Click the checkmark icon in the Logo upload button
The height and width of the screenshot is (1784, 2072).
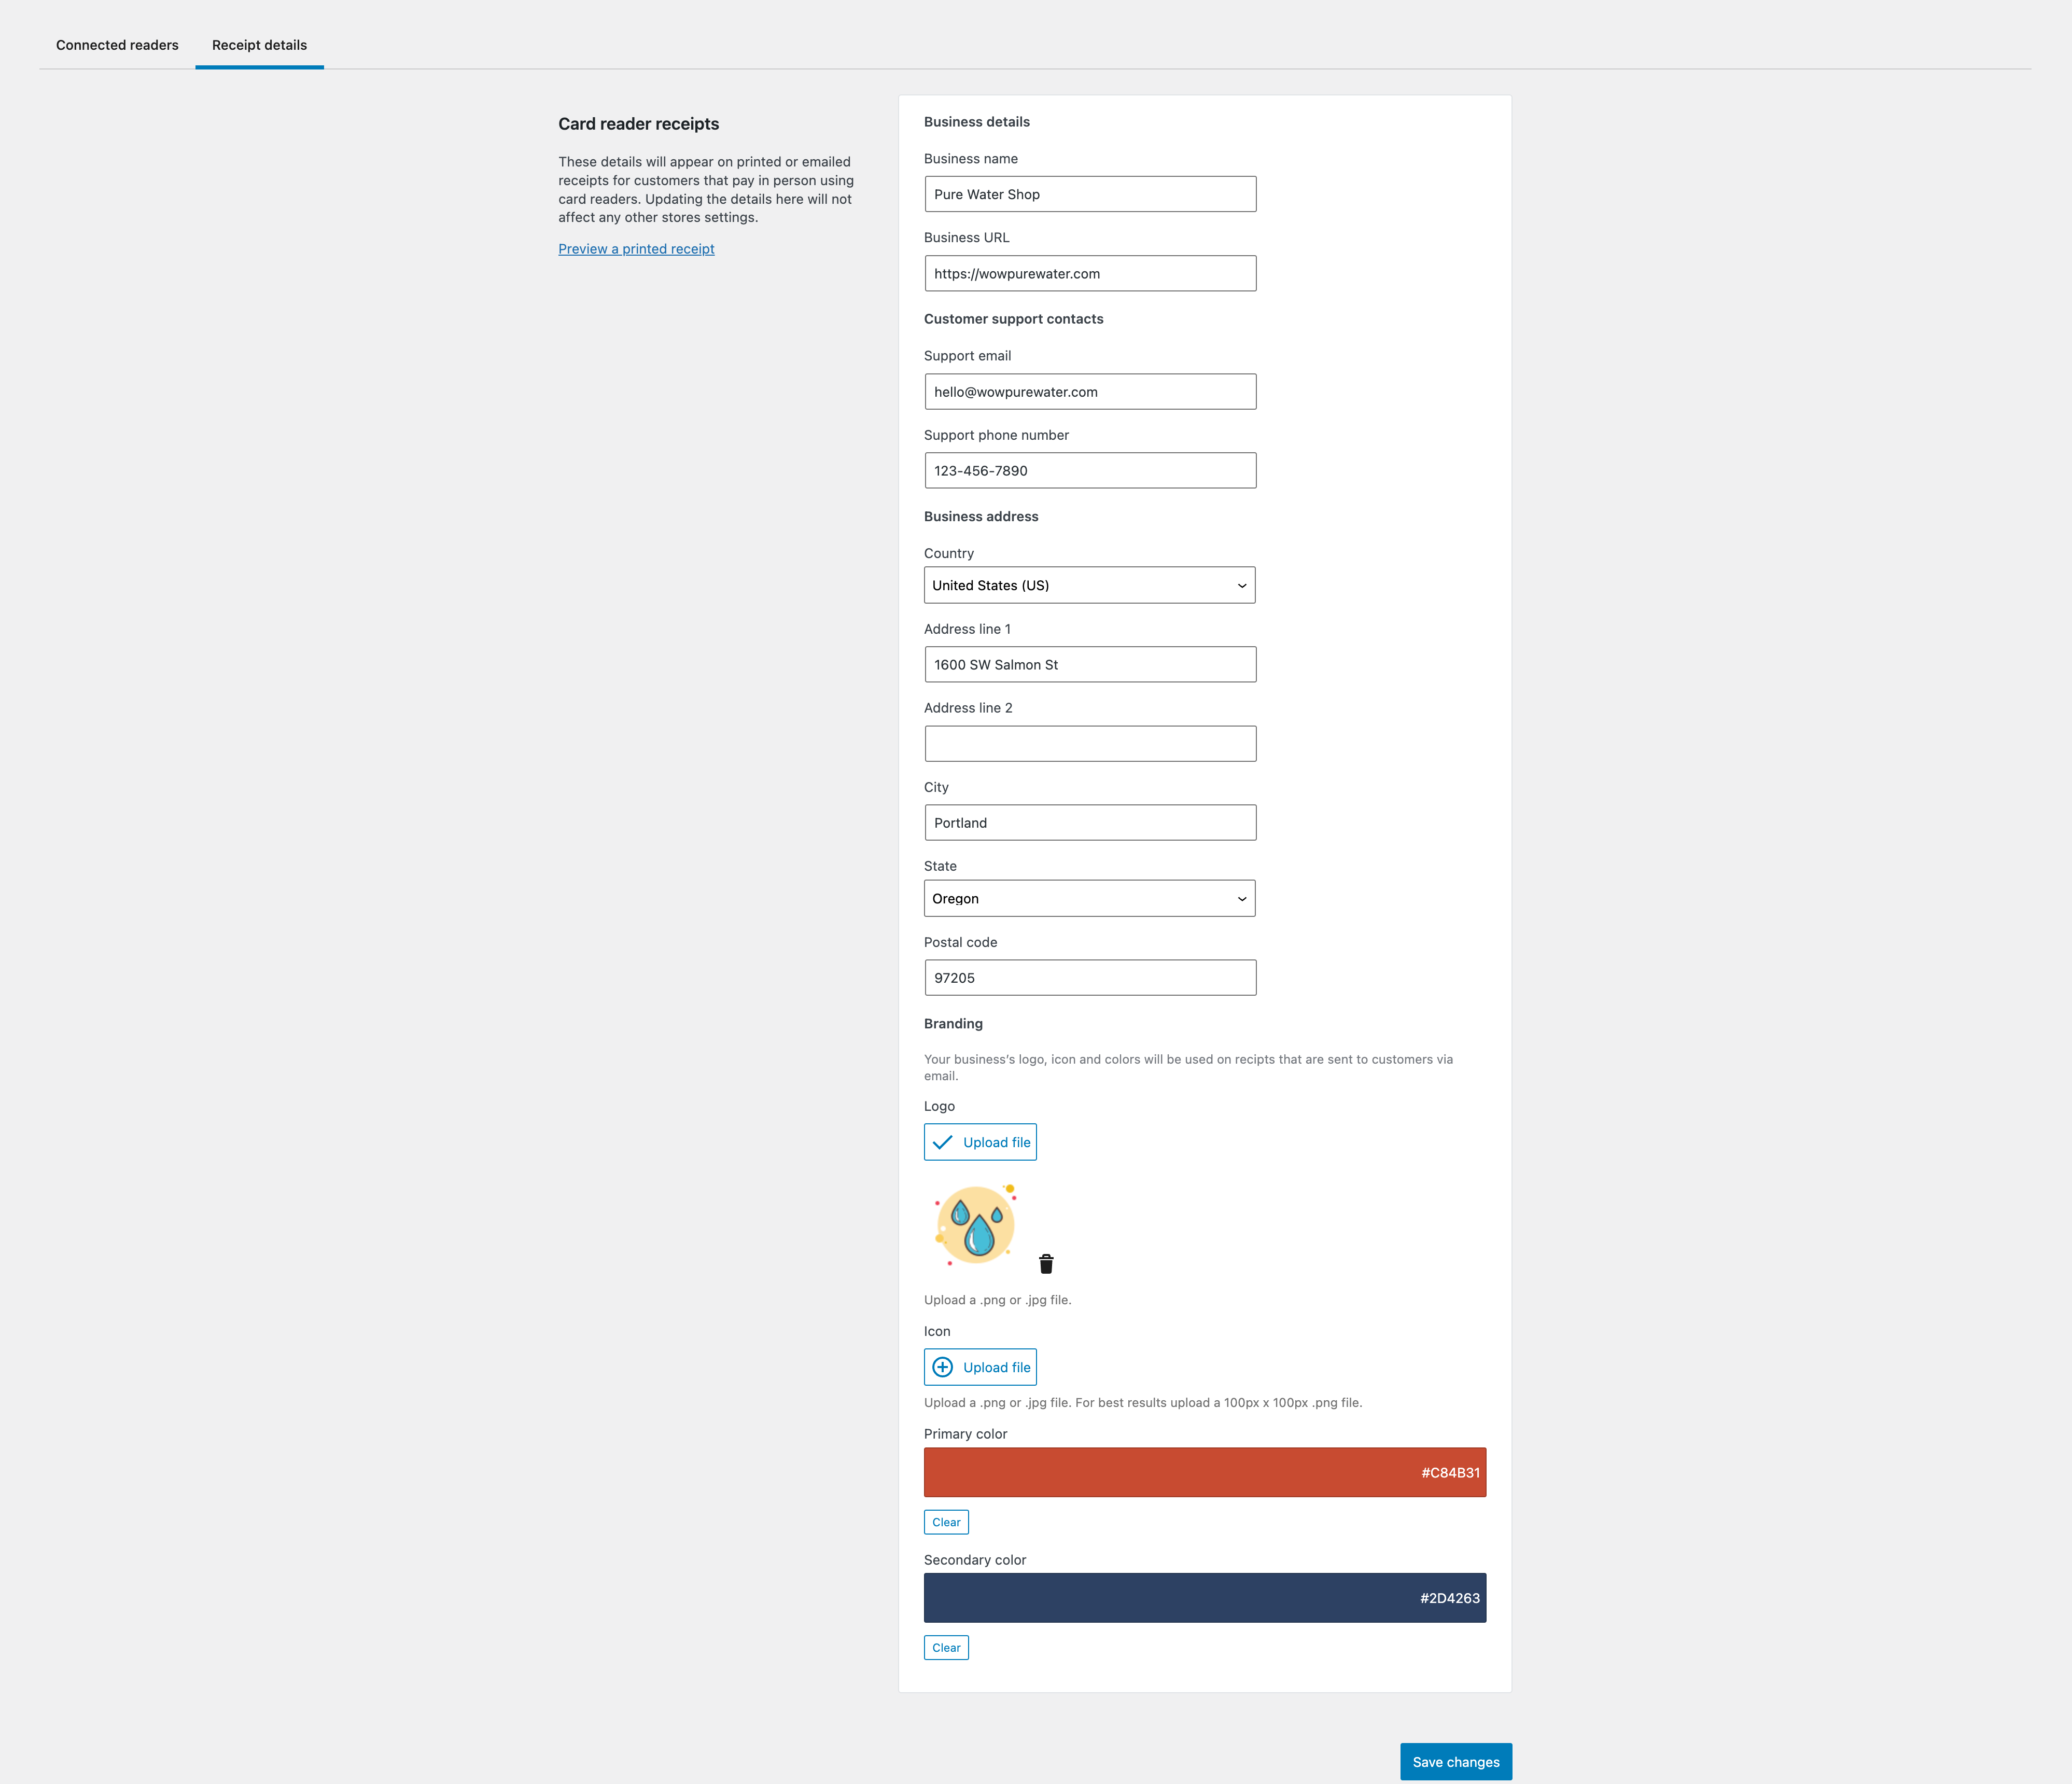(942, 1142)
